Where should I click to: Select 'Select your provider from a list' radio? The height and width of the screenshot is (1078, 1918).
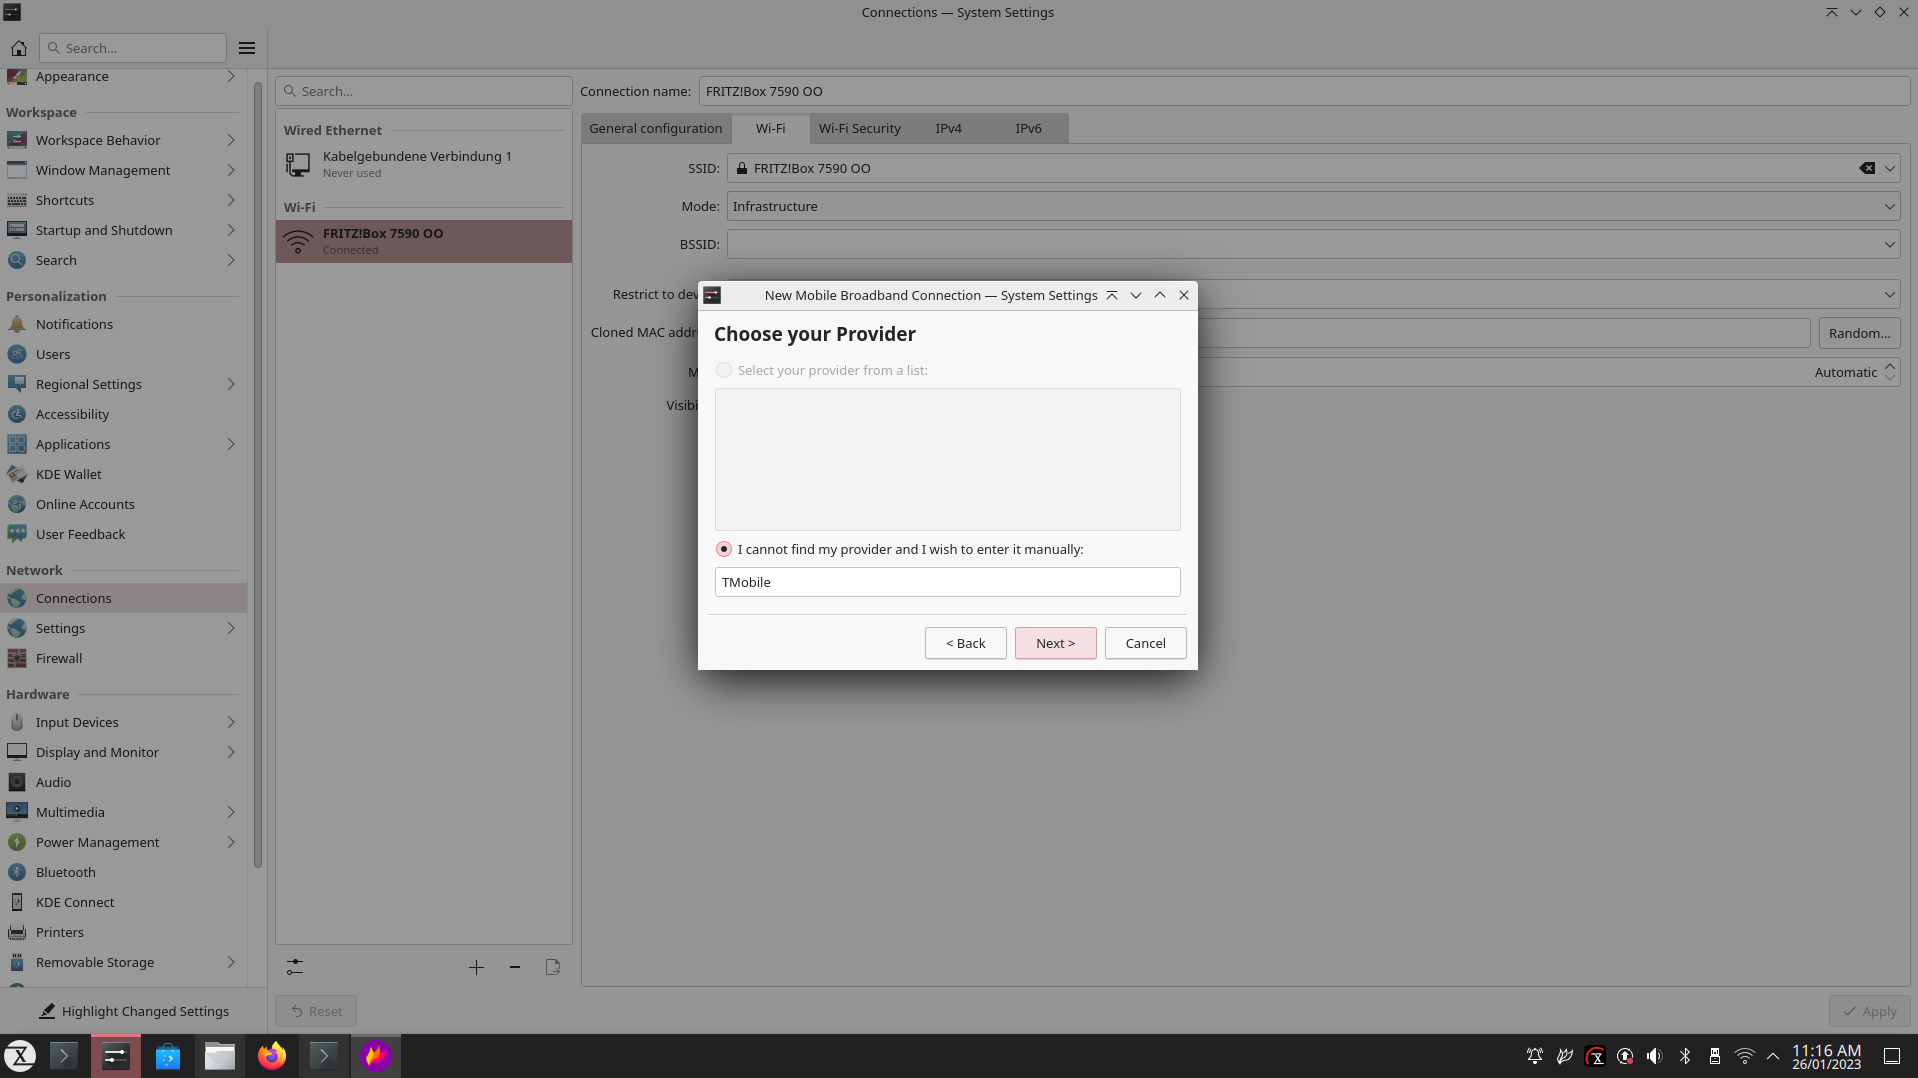(724, 370)
